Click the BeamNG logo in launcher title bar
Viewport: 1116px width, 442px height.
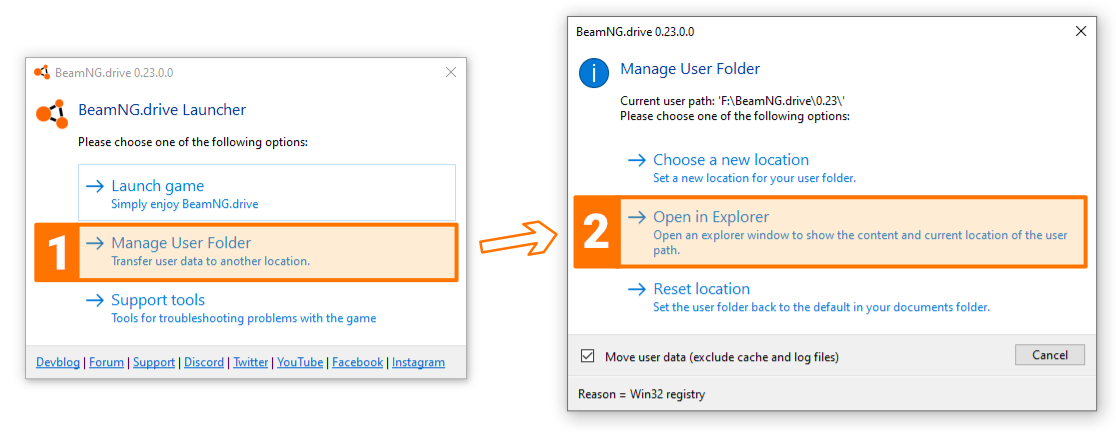tap(42, 73)
